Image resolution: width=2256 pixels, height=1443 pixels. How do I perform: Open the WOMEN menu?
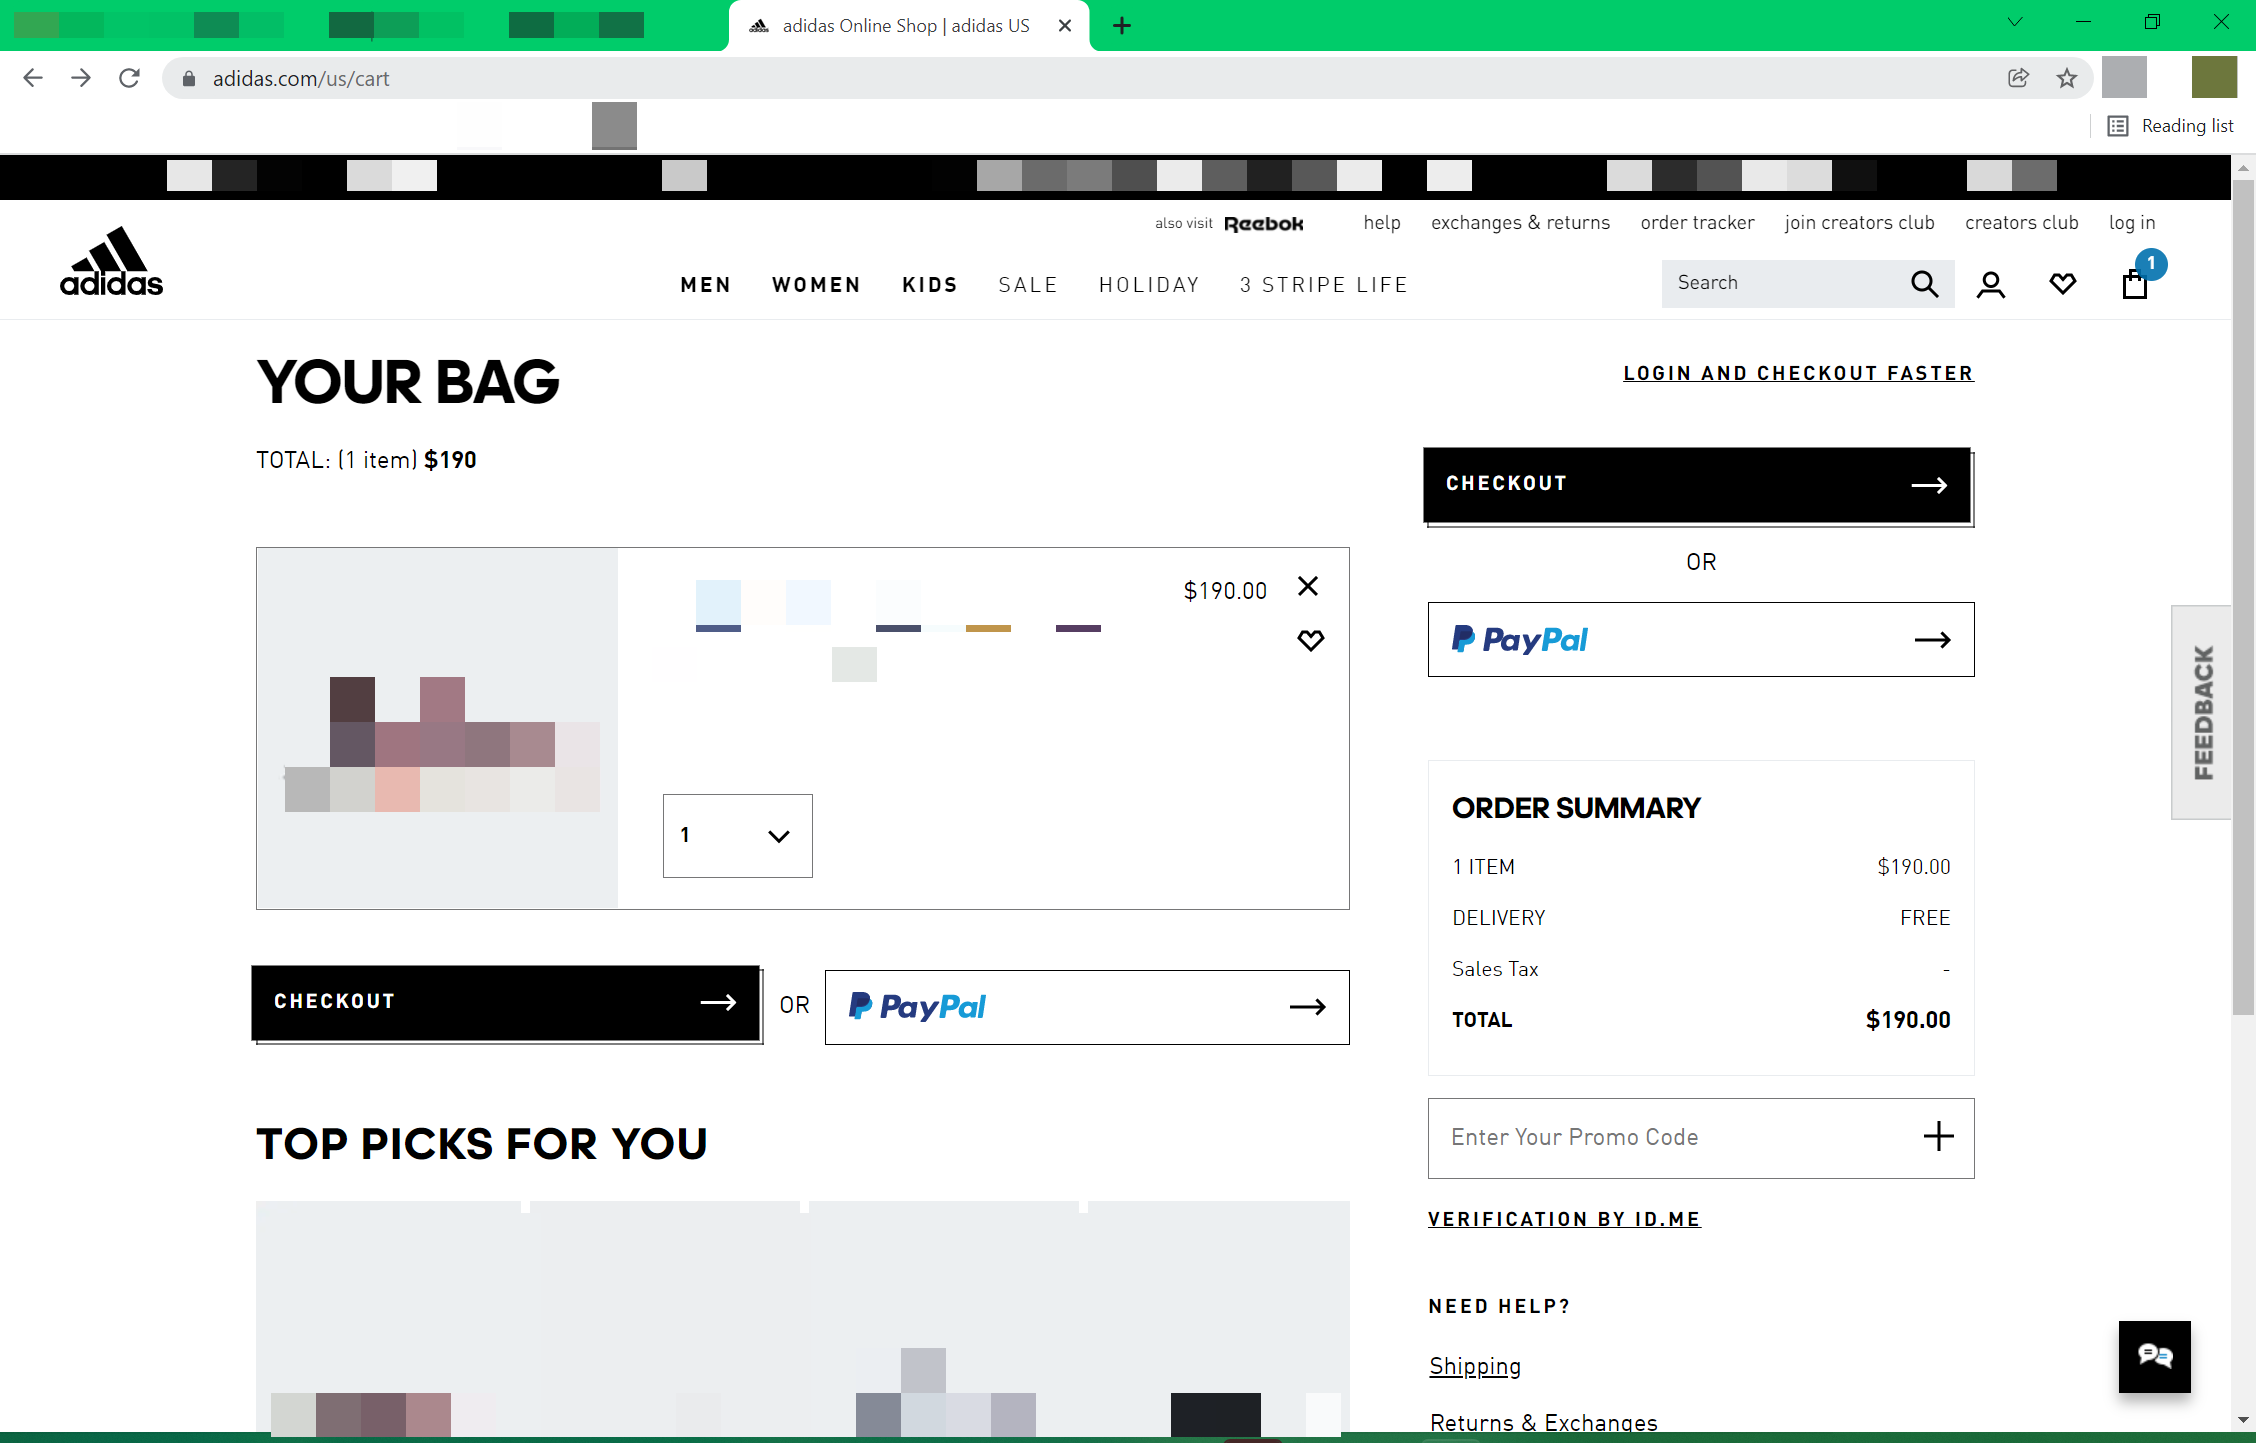tap(816, 285)
